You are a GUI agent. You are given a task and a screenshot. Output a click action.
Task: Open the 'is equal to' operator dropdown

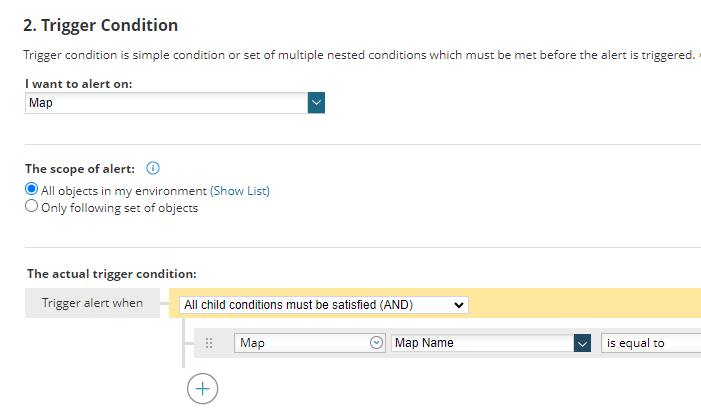[648, 343]
